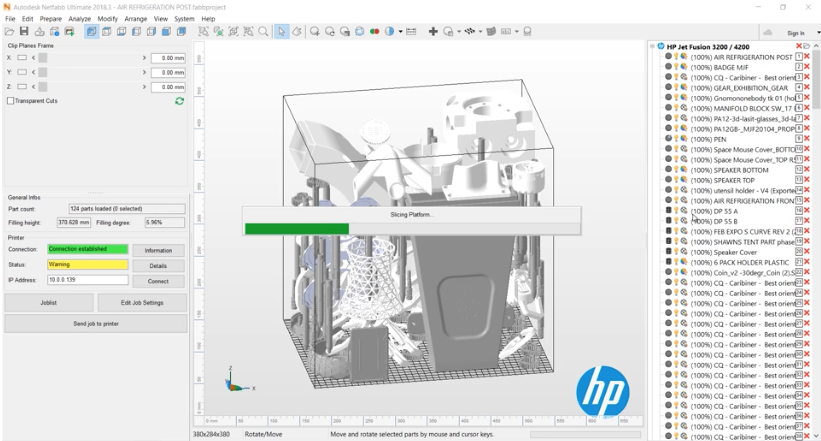Open the Arrange menu
This screenshot has width=821, height=441.
click(136, 18)
